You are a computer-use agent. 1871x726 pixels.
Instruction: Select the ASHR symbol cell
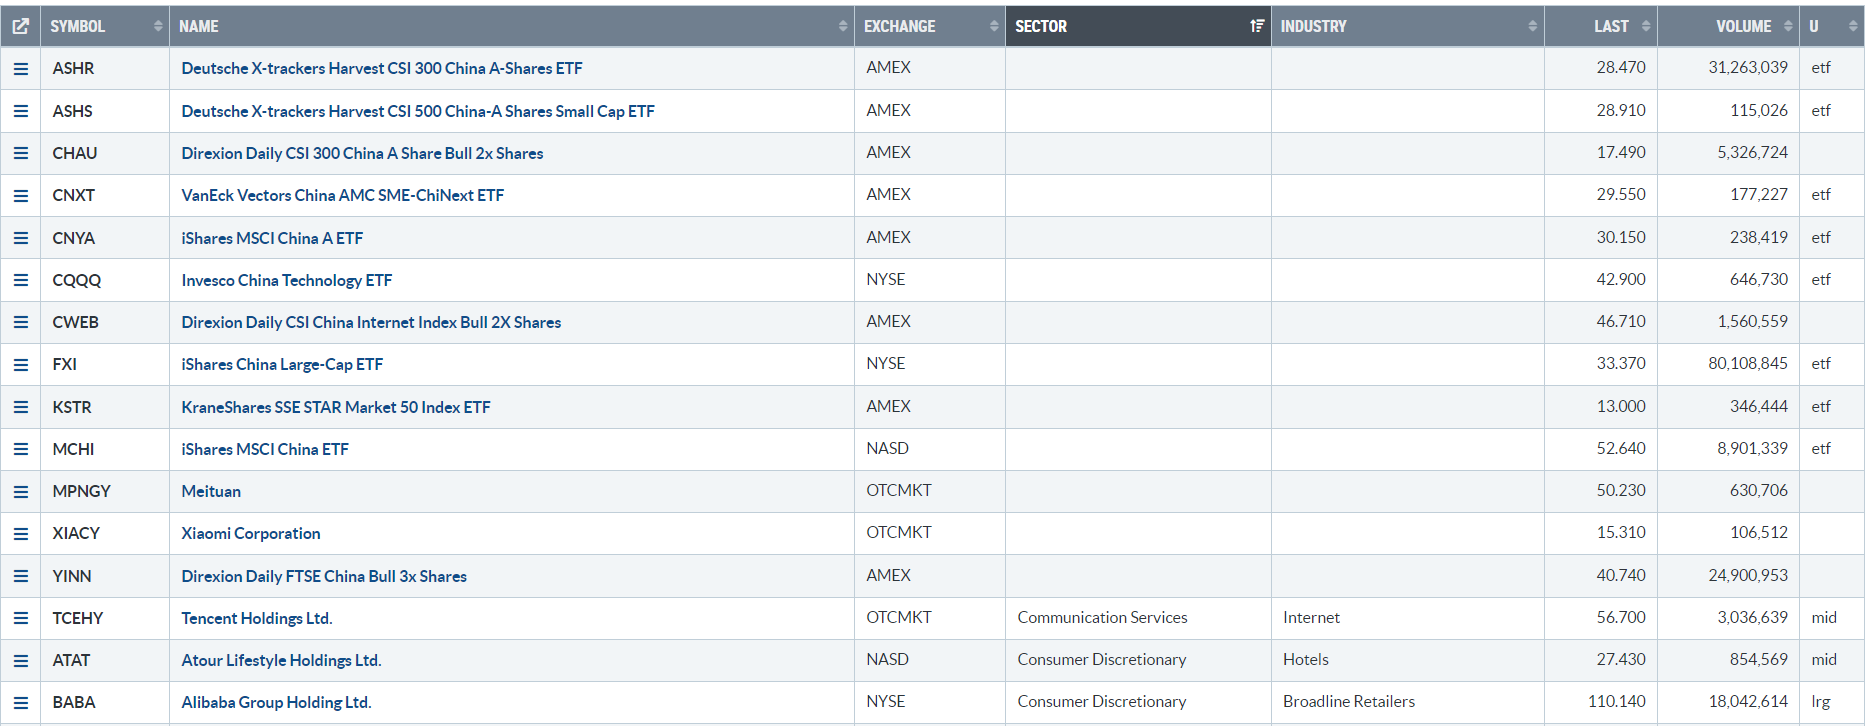tap(105, 69)
